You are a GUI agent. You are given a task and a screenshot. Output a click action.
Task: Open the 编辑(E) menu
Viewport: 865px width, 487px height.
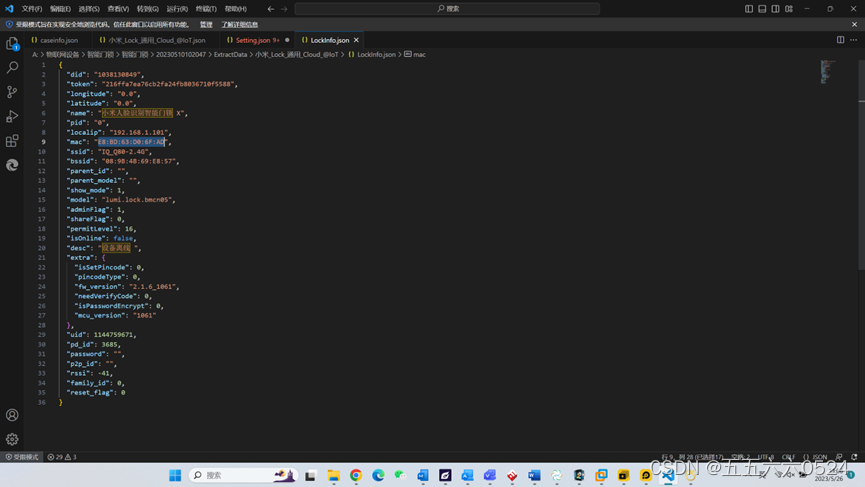(60, 9)
